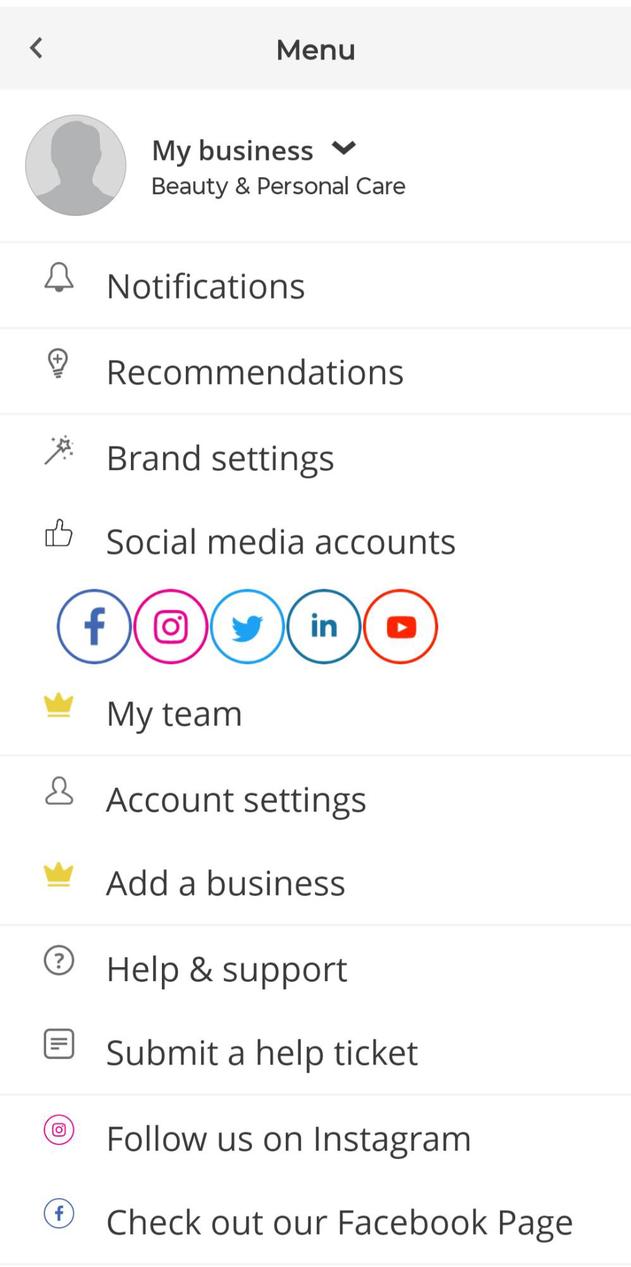Expand the My business dropdown chevron
This screenshot has width=631, height=1267.
344,149
